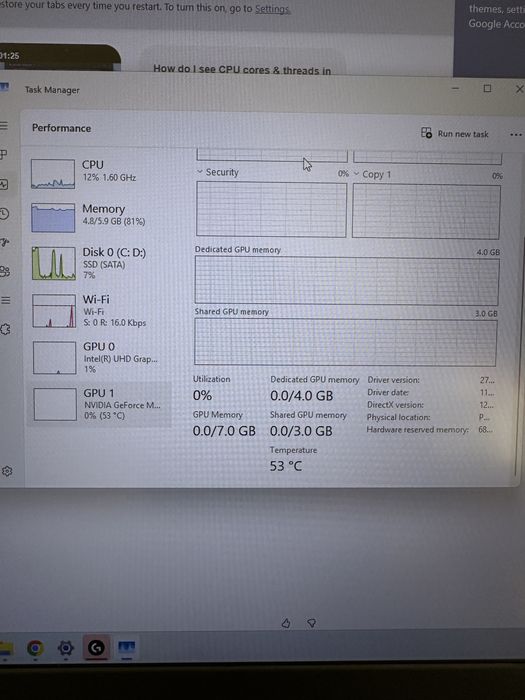This screenshot has height=700, width=525.
Task: Click the Disk 0 activity mini graph
Action: (x=54, y=263)
